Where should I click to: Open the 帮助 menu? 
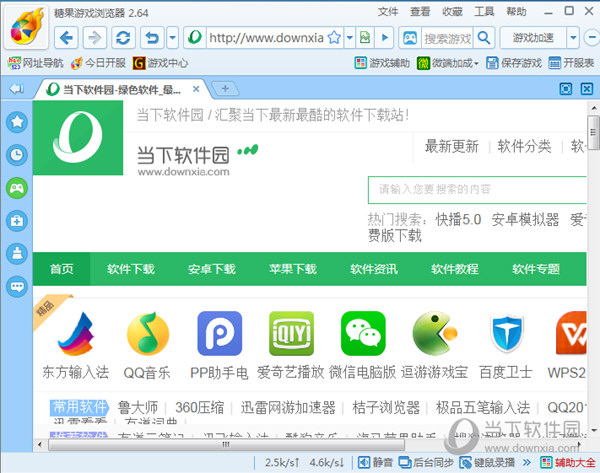pyautogui.click(x=516, y=12)
